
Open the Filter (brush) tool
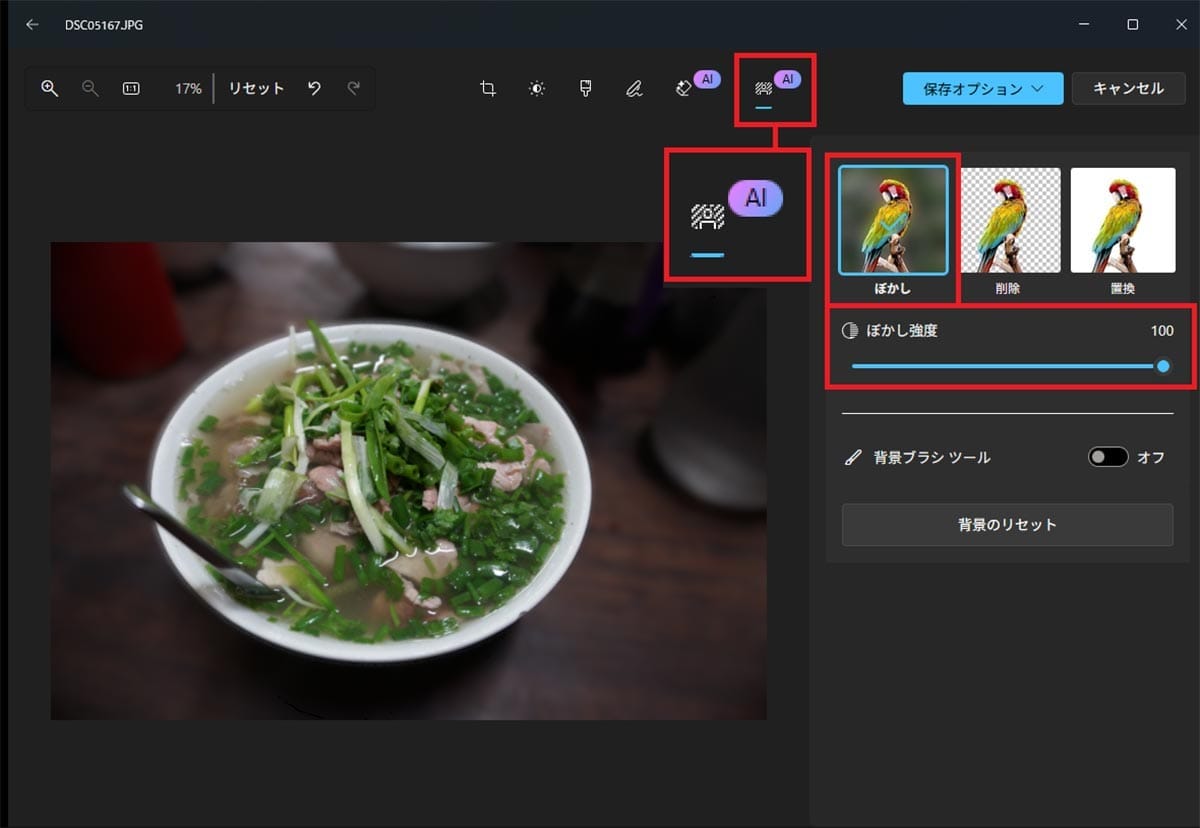pyautogui.click(x=585, y=88)
